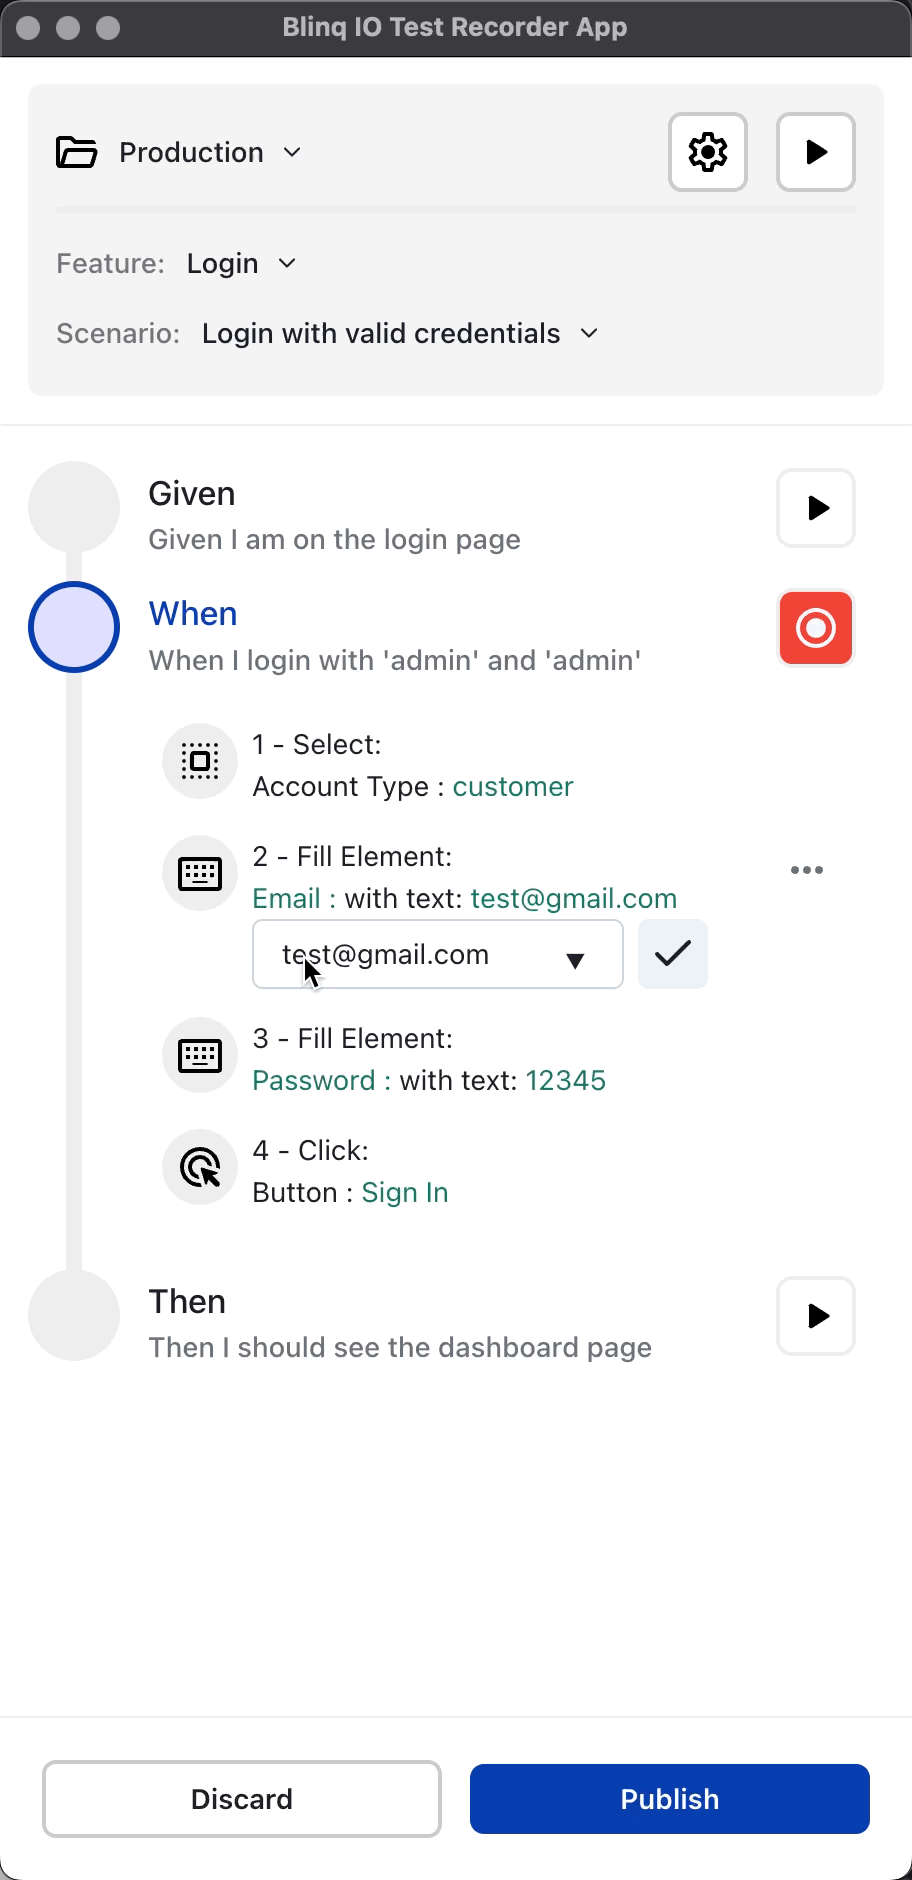Open settings with the gear icon

click(x=708, y=152)
